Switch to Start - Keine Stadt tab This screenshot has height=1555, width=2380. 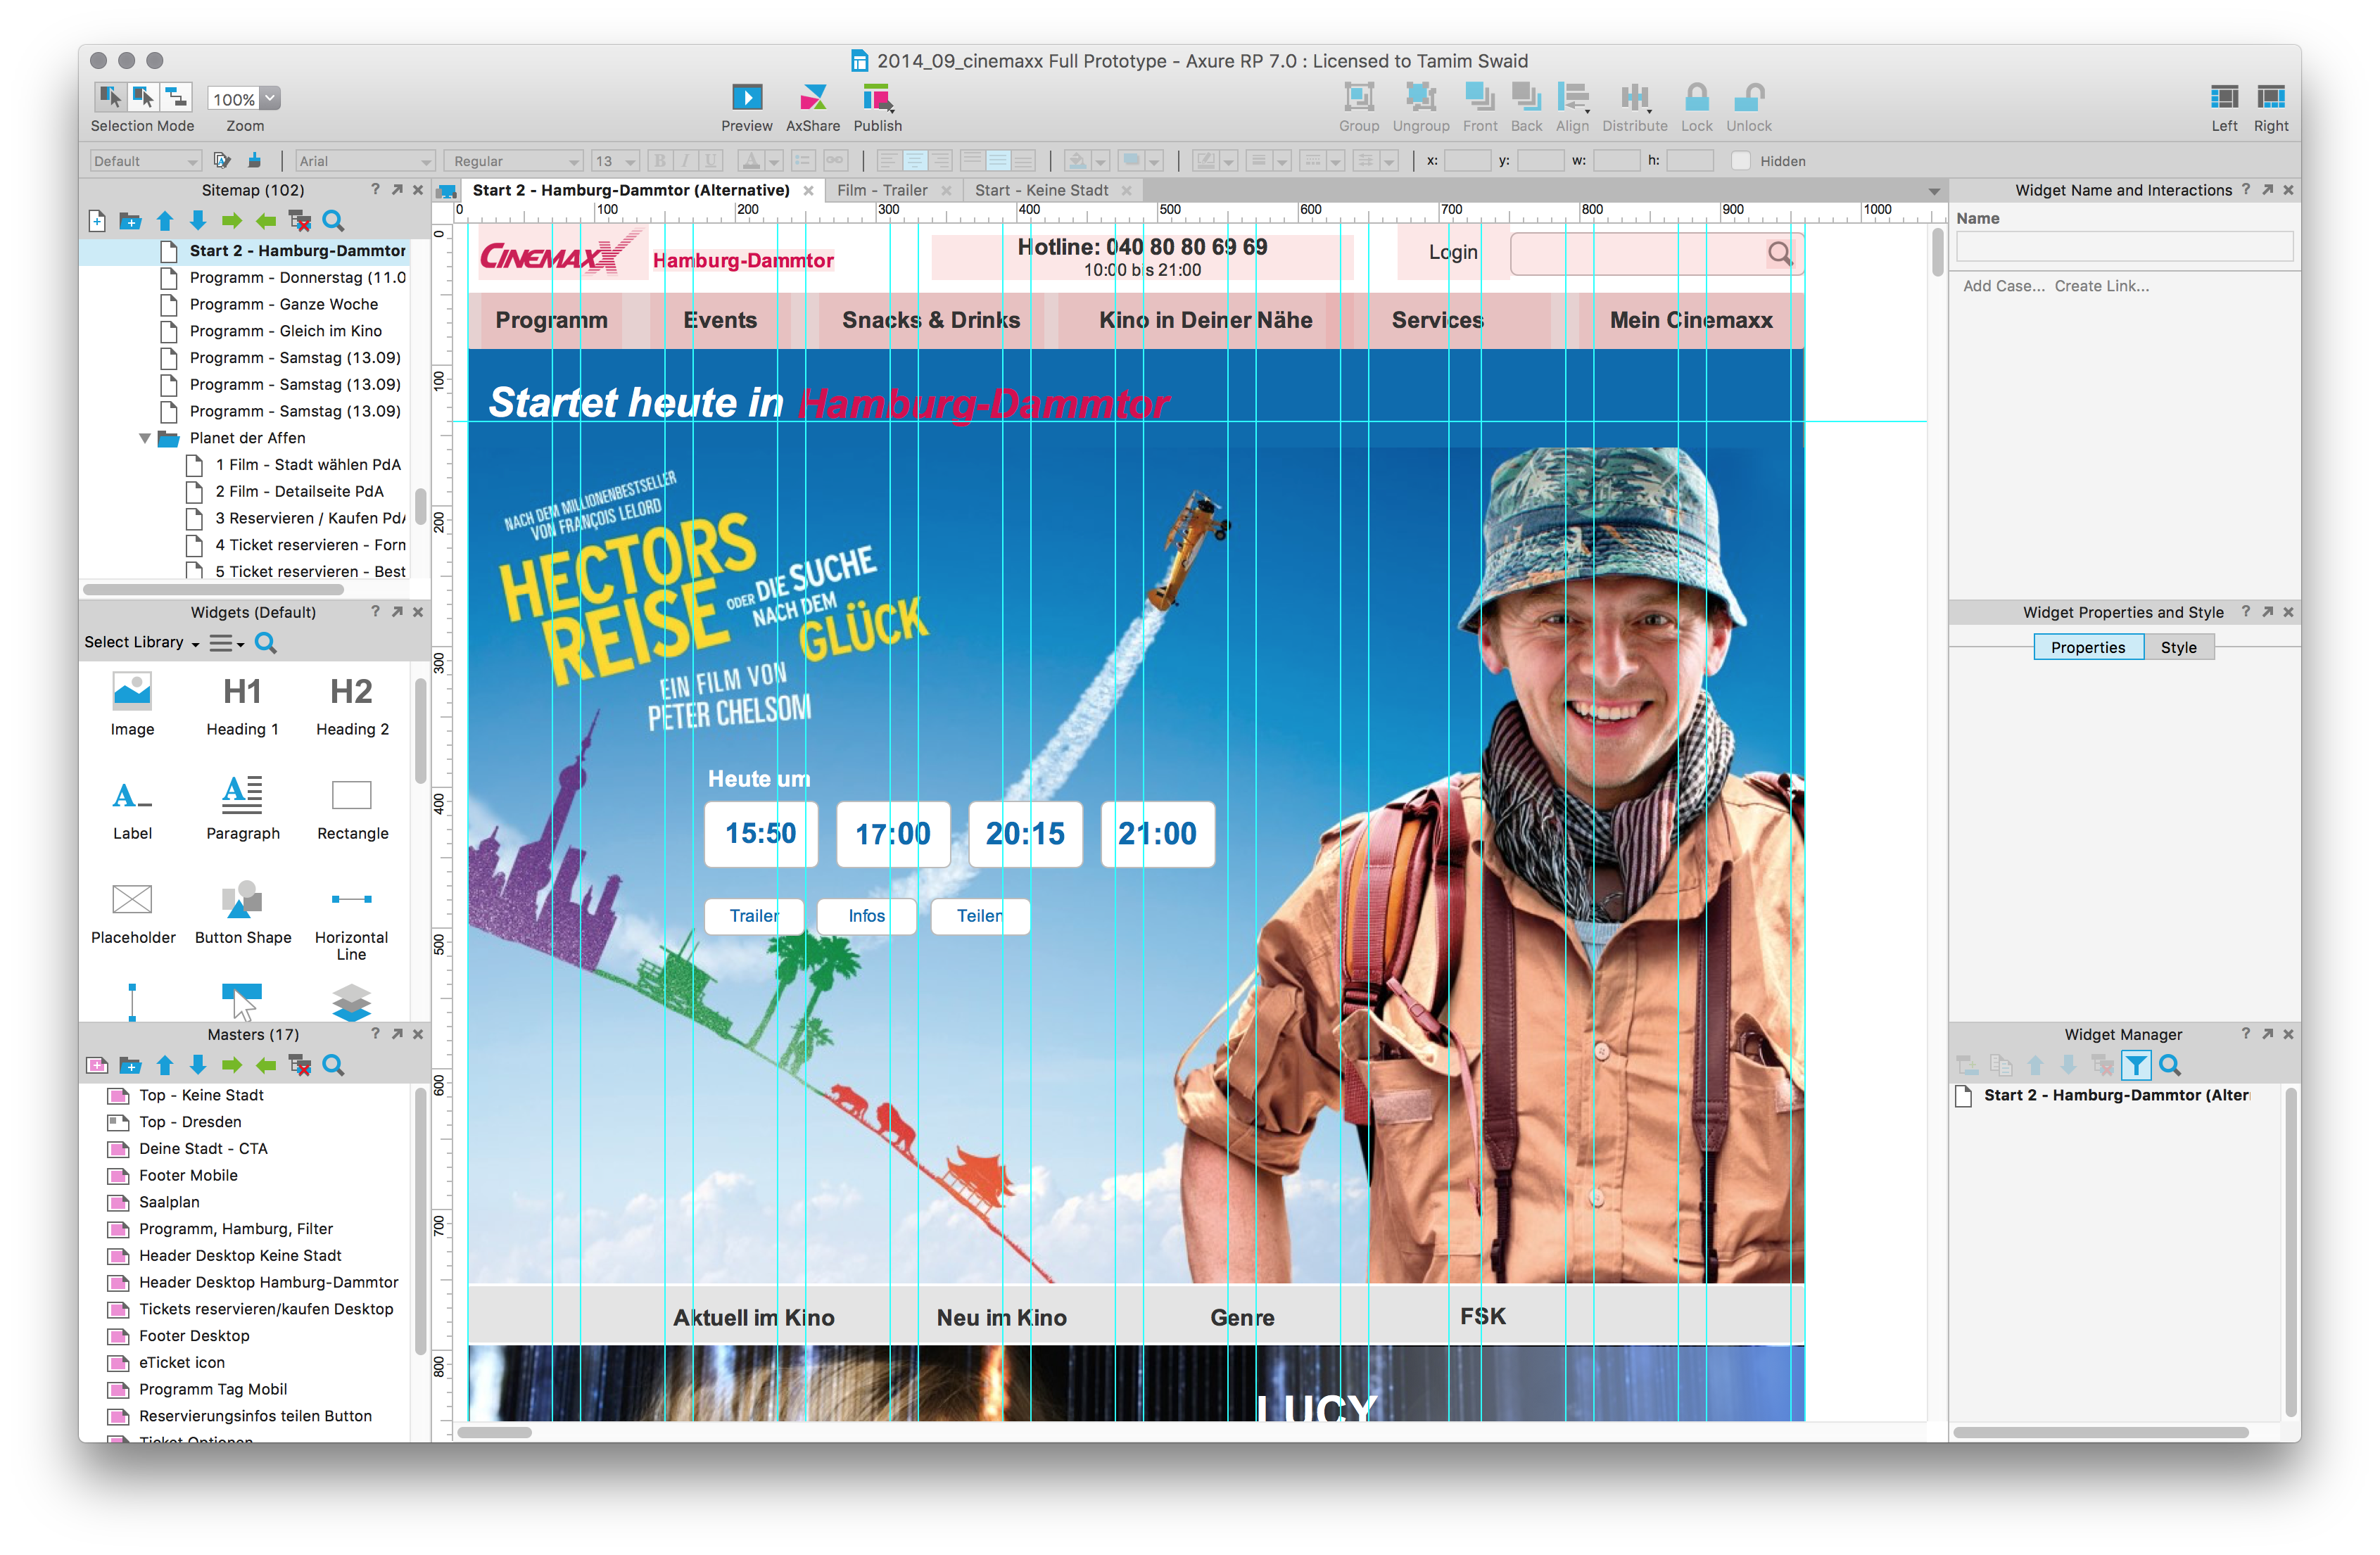(1041, 190)
